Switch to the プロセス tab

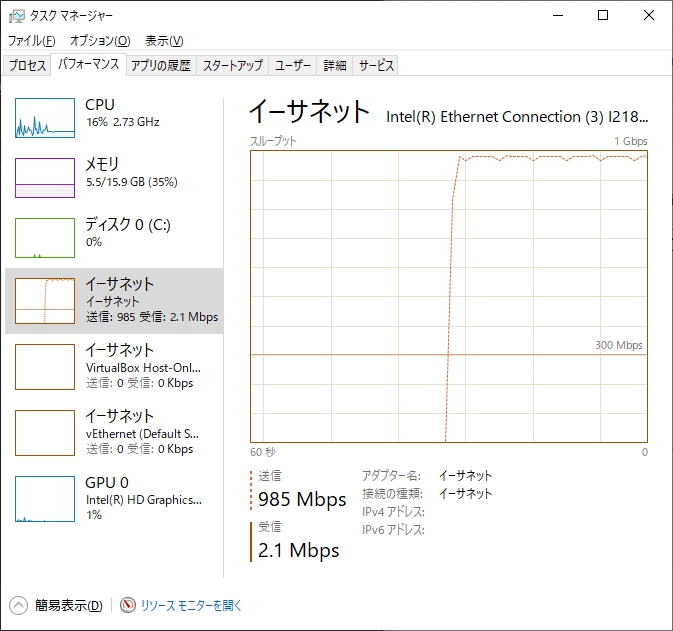(28, 66)
